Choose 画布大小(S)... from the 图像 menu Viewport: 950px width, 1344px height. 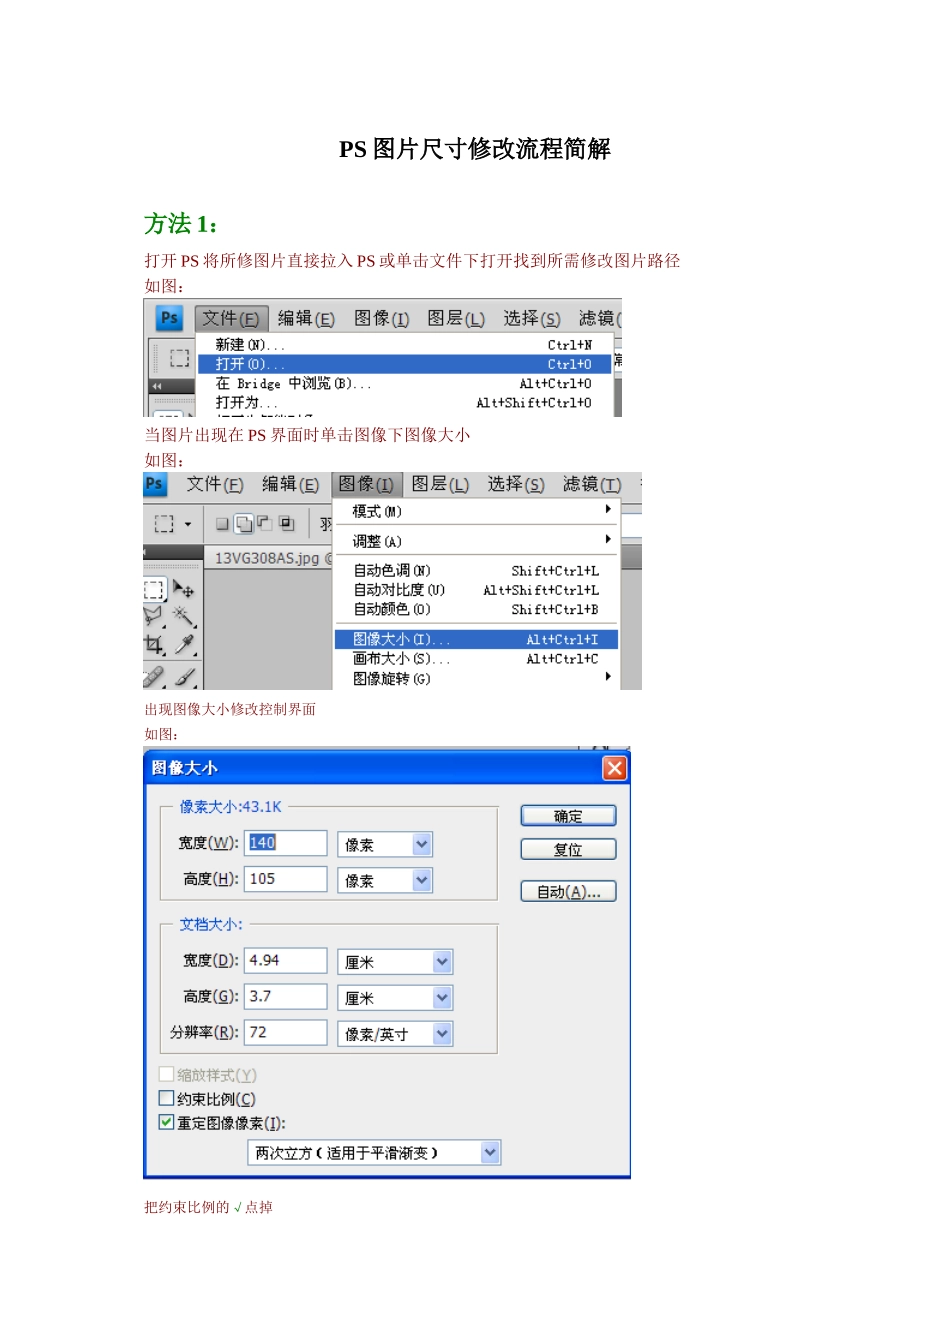click(478, 659)
